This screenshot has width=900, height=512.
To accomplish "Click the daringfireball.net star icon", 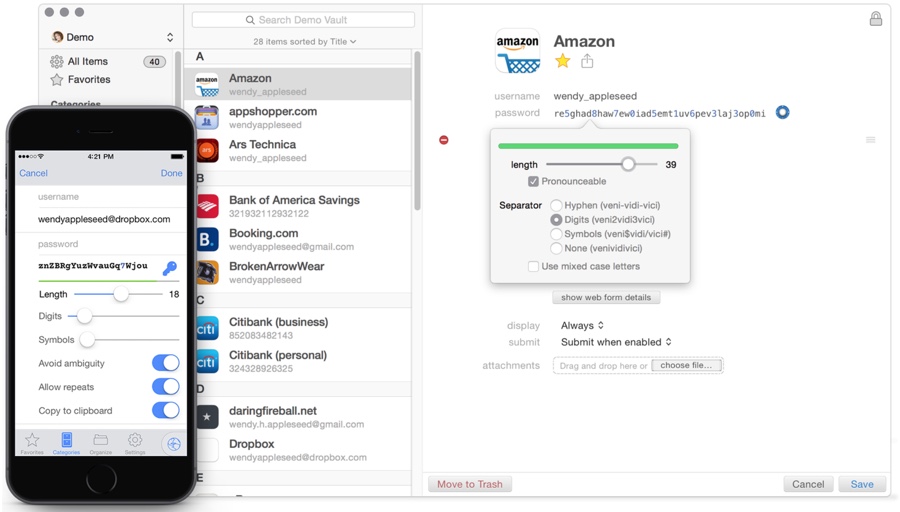I will coord(207,417).
